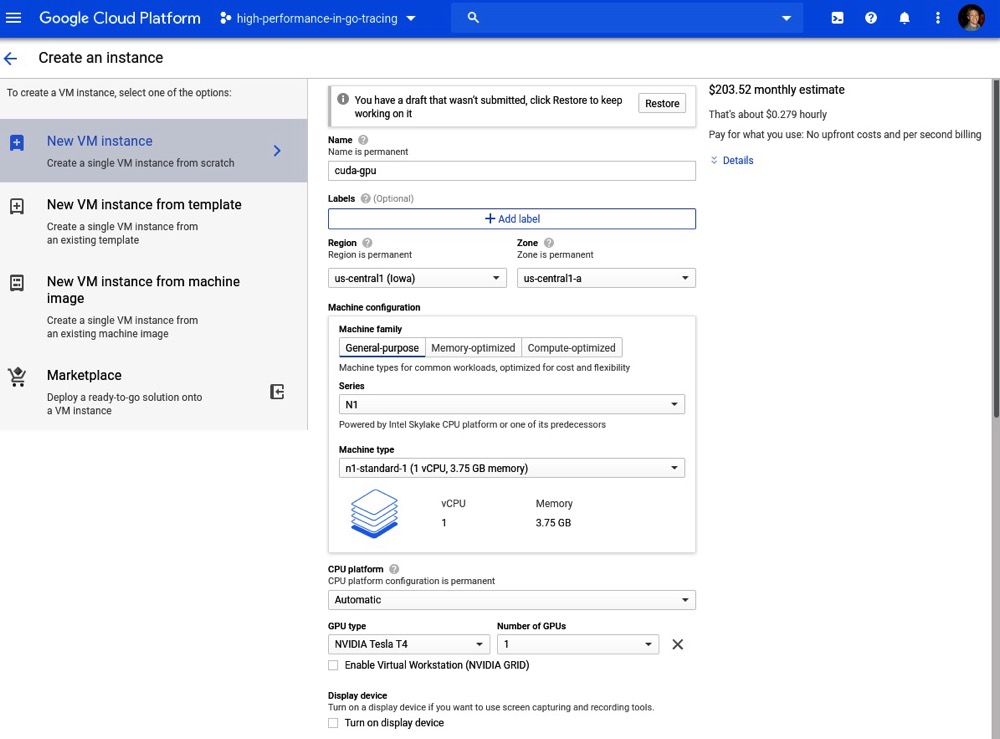Select New VM instance from template
1000x739 pixels.
coord(154,221)
